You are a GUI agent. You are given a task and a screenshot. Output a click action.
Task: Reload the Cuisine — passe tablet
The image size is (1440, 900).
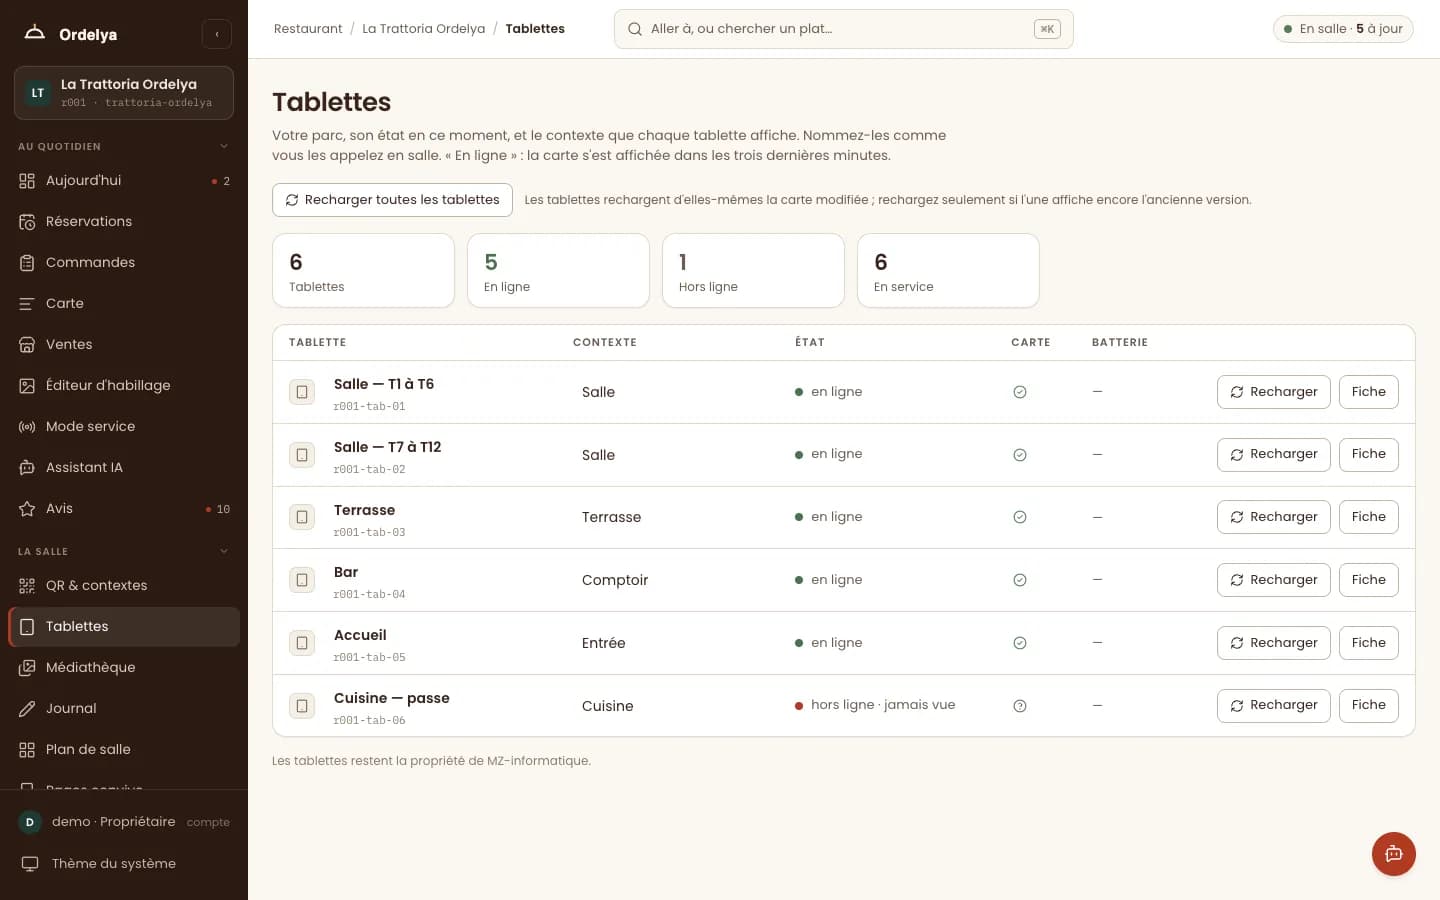[1273, 706]
